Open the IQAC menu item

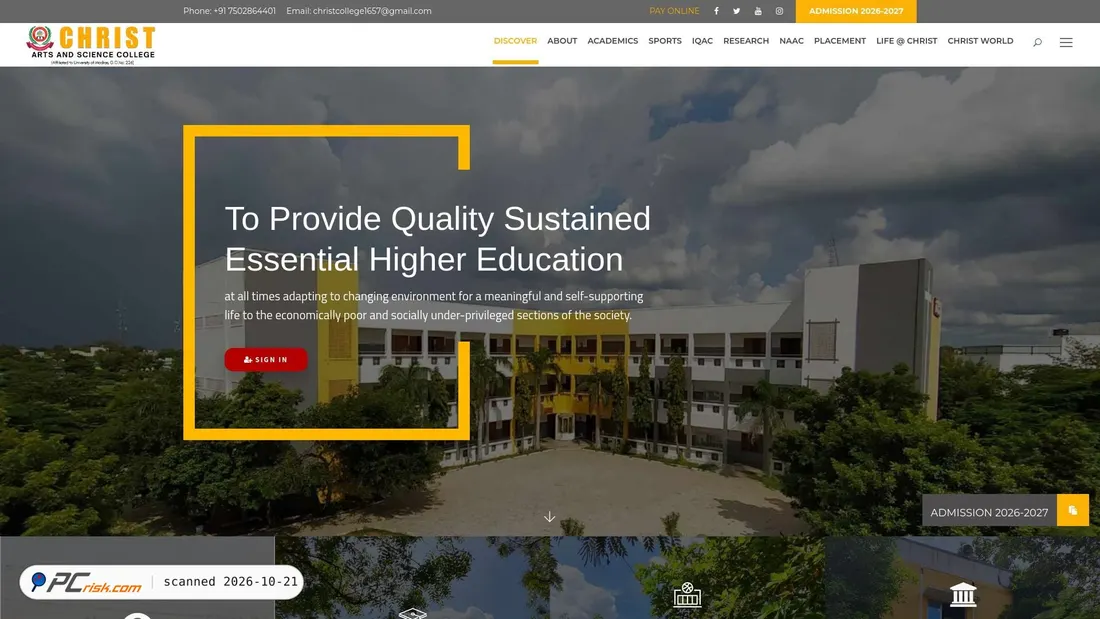tap(702, 41)
